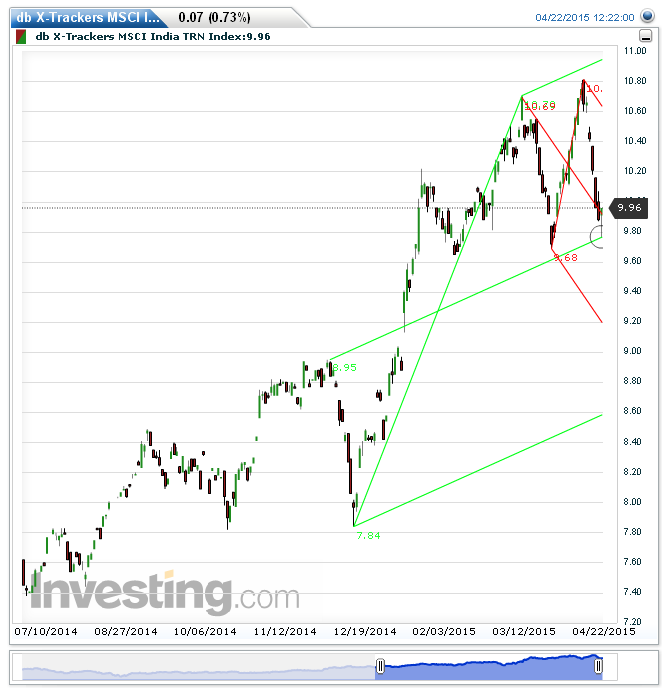Image resolution: width=669 pixels, height=693 pixels.
Task: Click the blue round indicator button
Action: [647, 16]
